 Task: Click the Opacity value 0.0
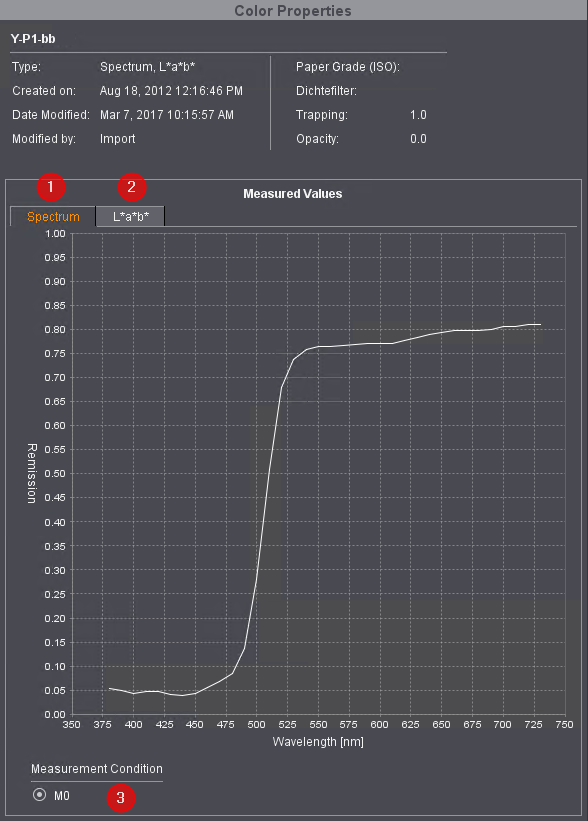point(418,139)
